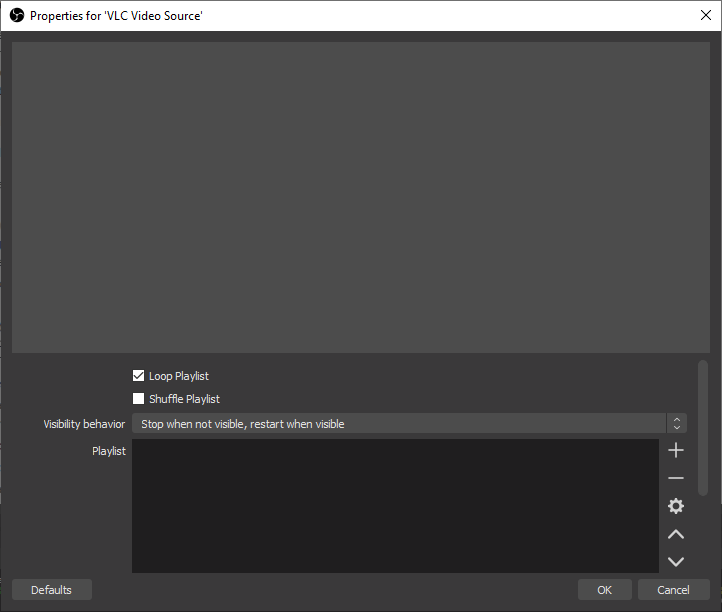Click the Visibility behavior dropdown arrows
This screenshot has height=612, width=722.
coord(676,424)
